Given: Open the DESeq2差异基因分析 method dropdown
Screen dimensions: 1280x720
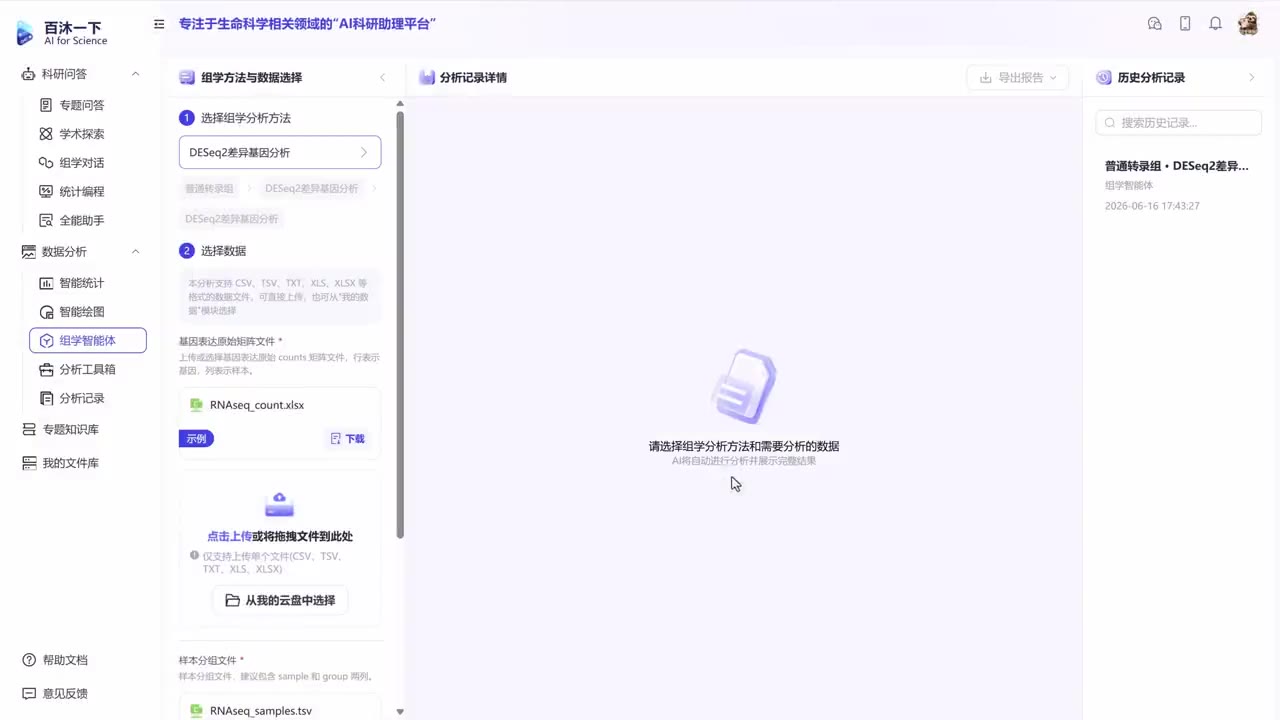Looking at the screenshot, I should tap(280, 152).
